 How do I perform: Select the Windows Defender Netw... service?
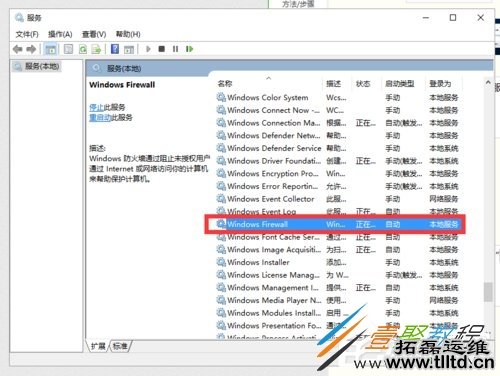[338, 135]
